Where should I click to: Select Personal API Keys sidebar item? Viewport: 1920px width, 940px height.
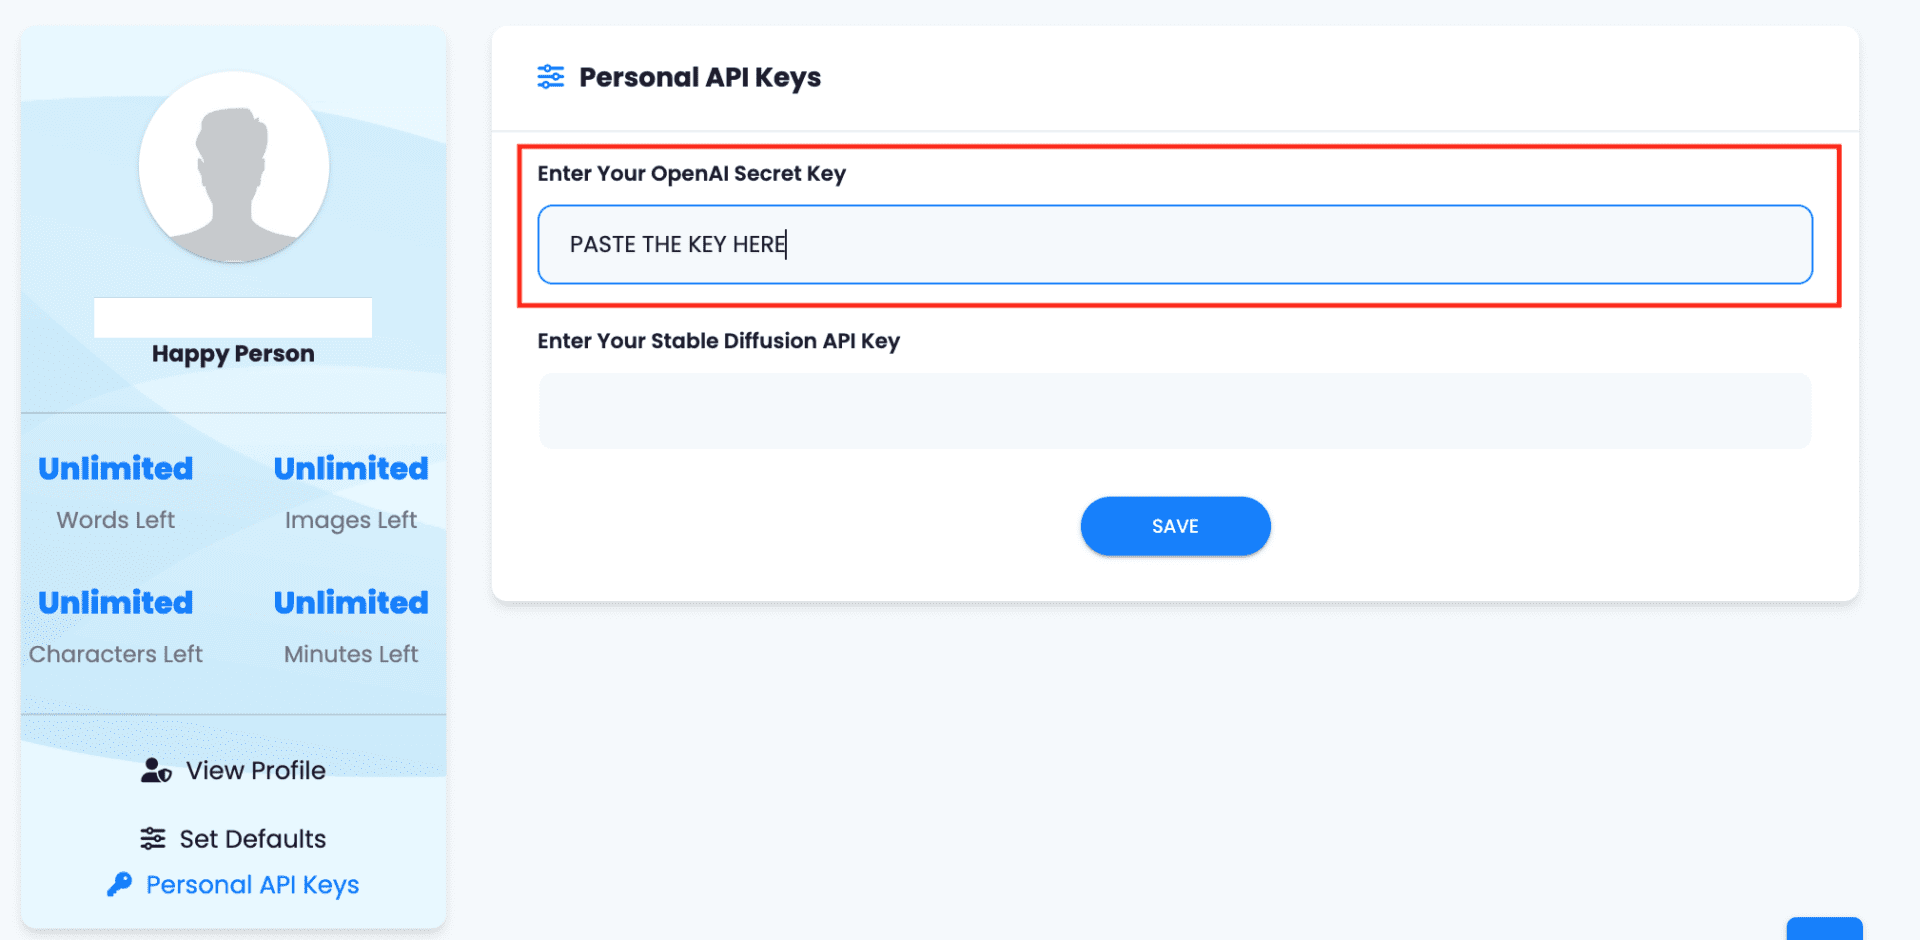252,884
